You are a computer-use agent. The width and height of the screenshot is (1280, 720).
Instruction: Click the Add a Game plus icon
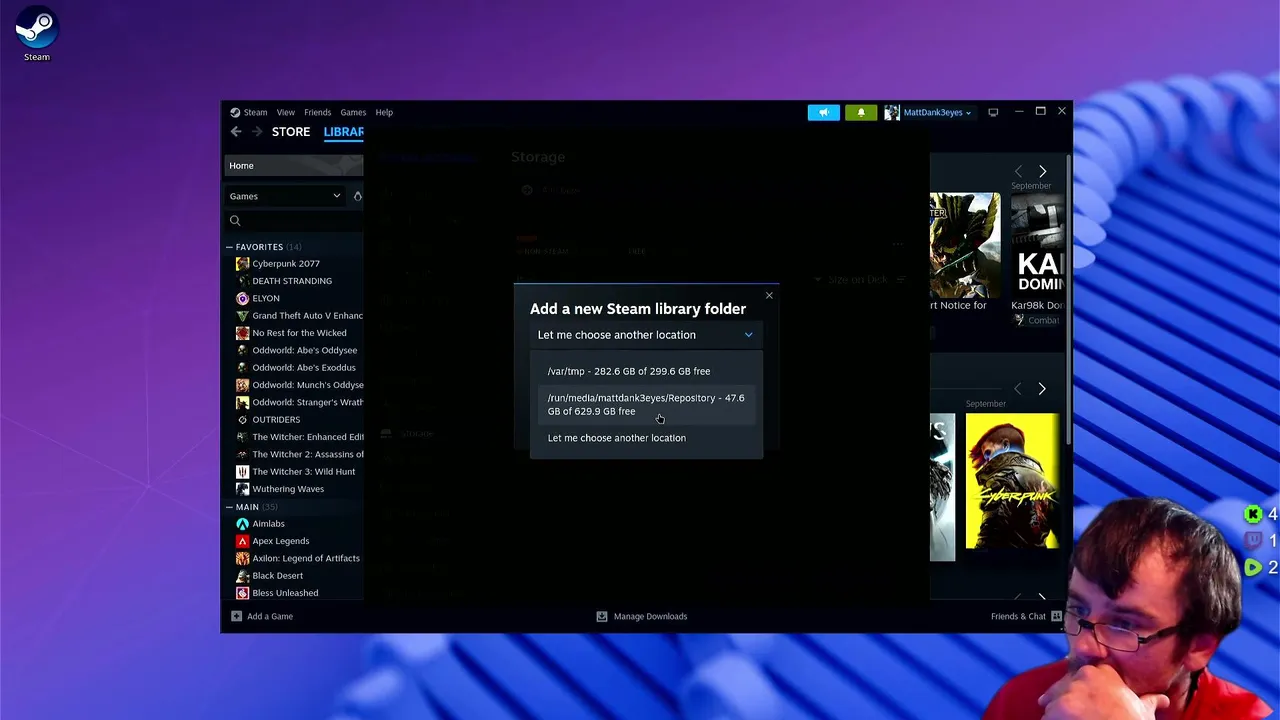(236, 616)
